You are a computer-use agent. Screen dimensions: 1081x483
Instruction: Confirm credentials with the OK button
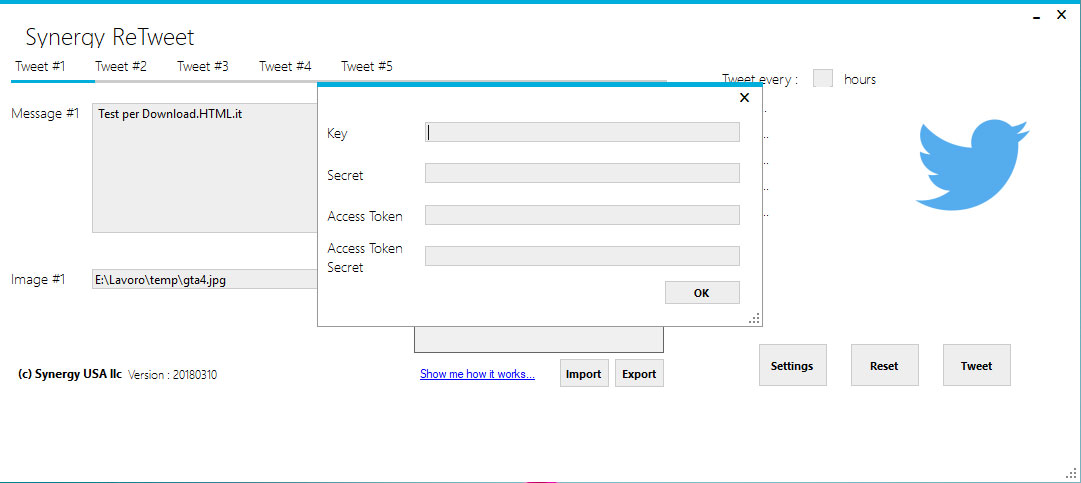[702, 293]
